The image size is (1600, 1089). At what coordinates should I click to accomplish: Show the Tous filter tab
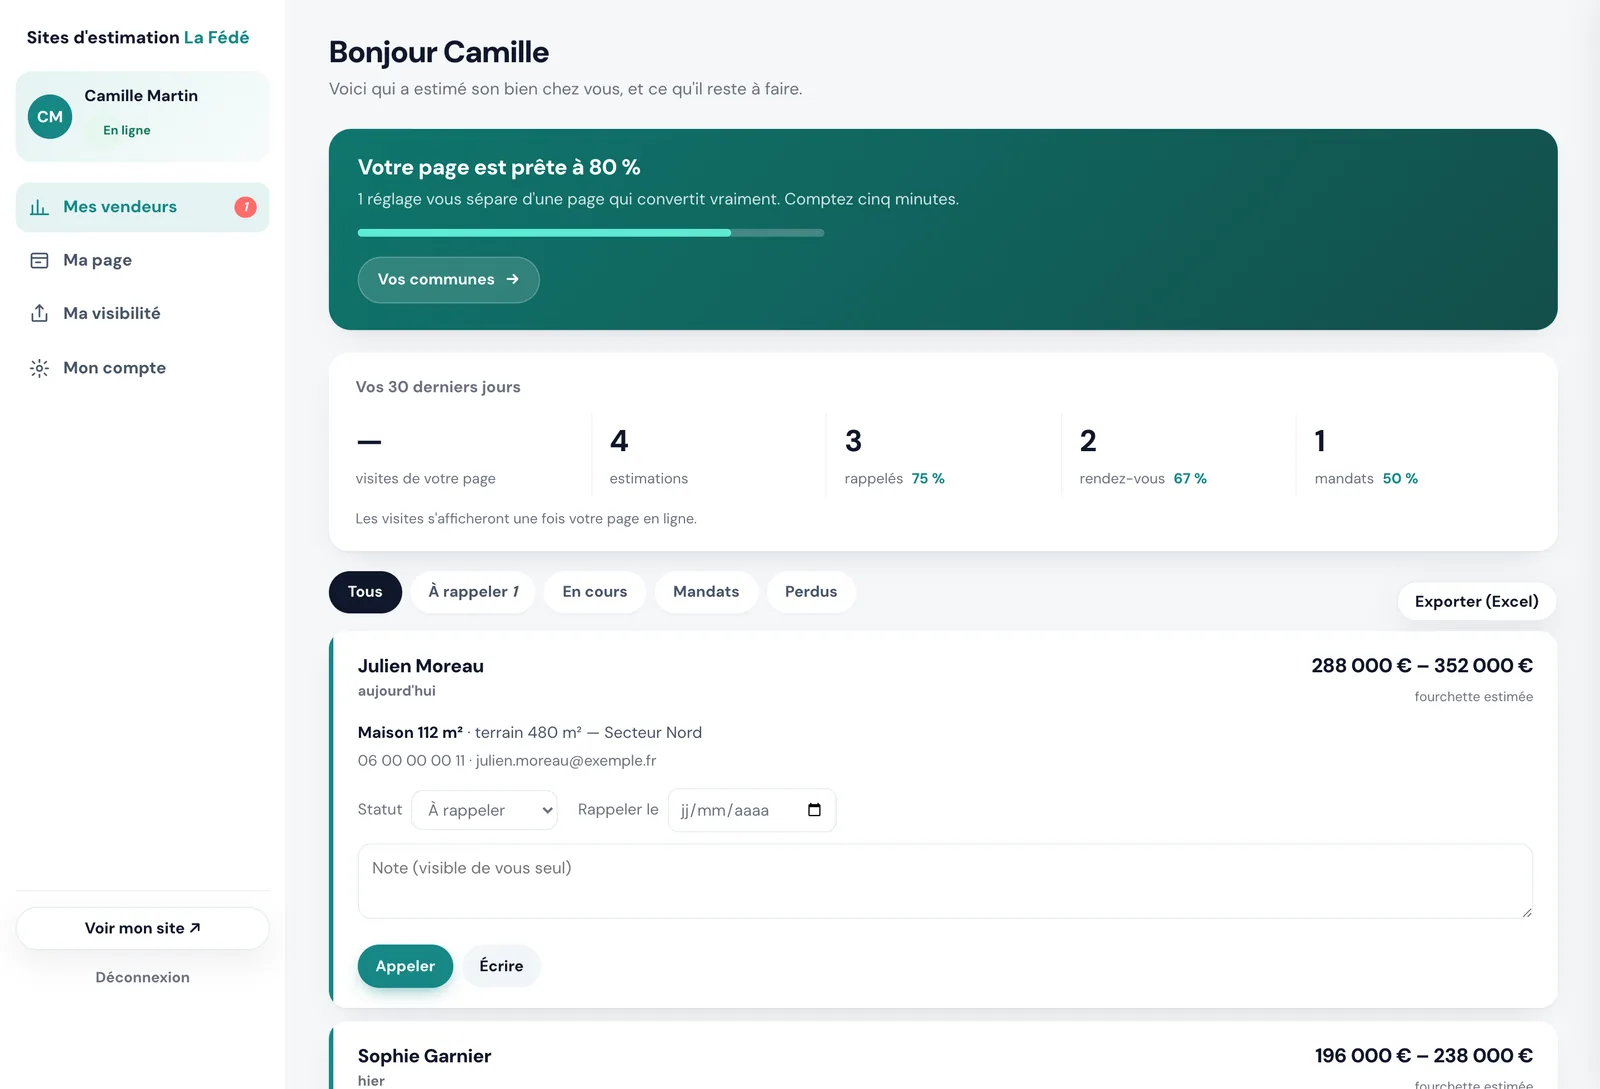365,592
